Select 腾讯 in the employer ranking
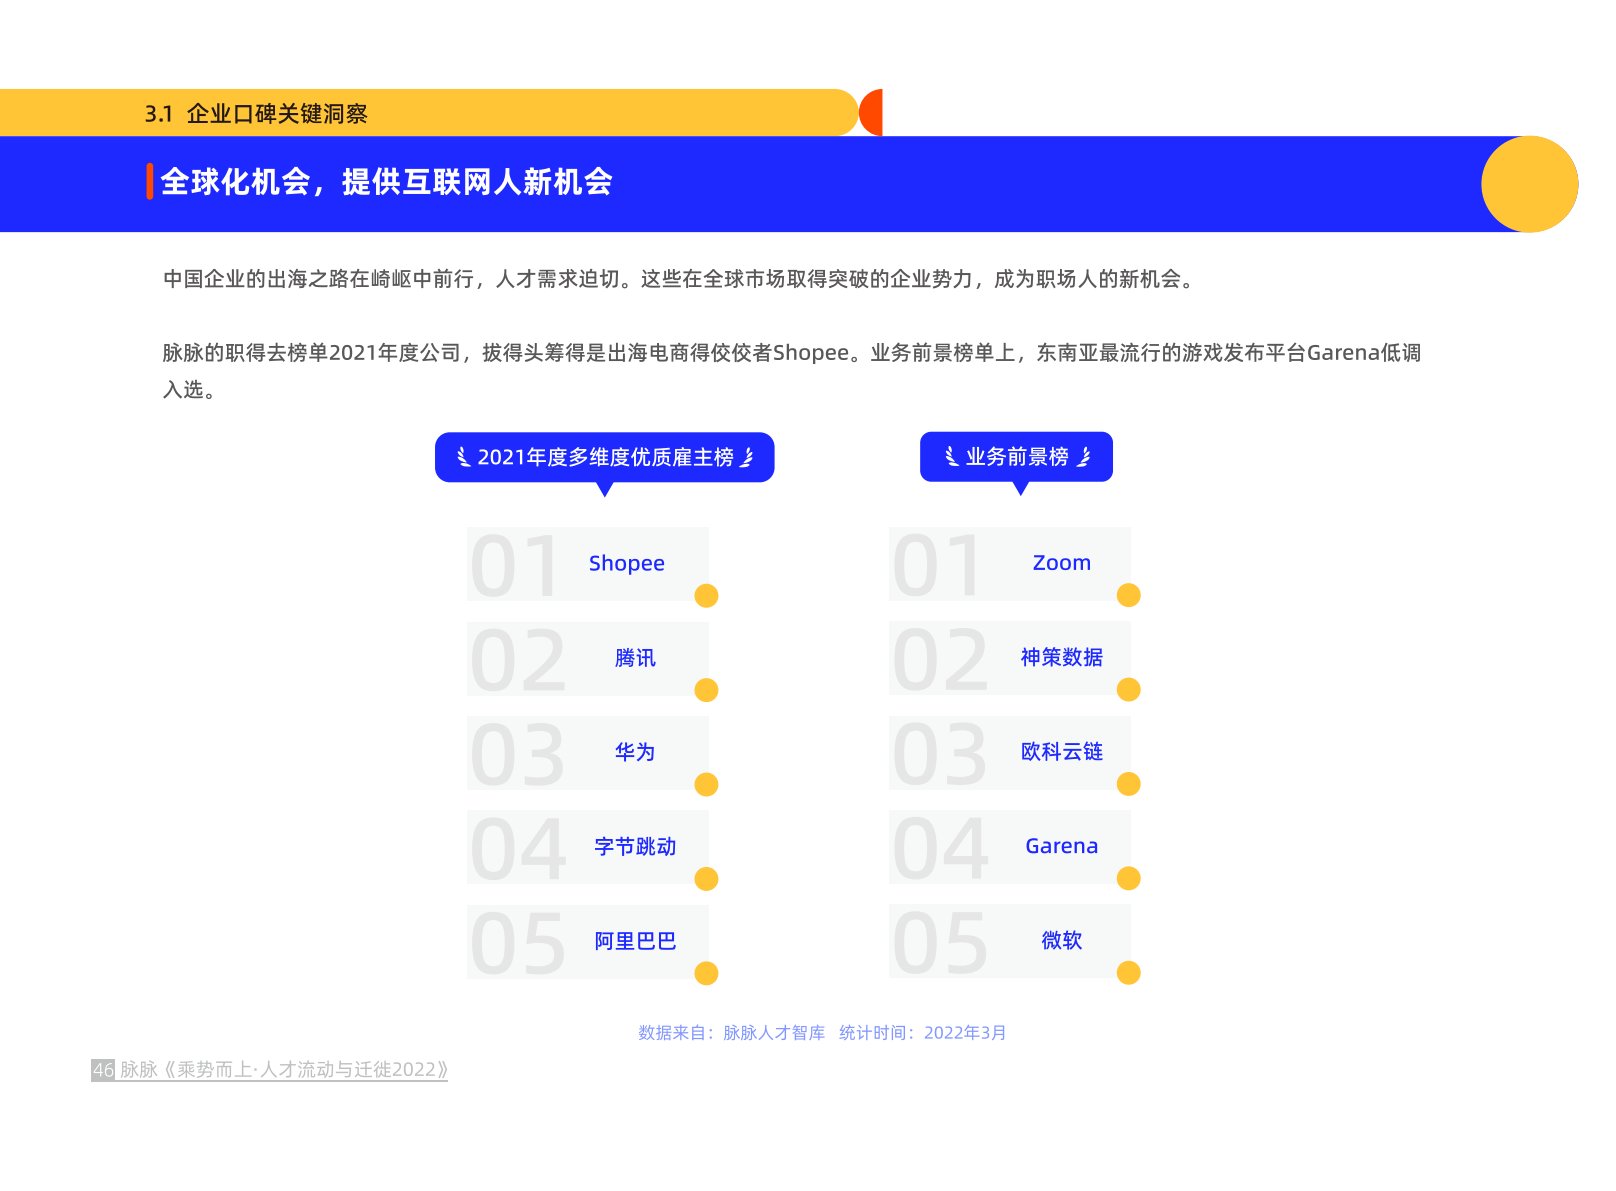This screenshot has height=1191, width=1616. coord(588,658)
